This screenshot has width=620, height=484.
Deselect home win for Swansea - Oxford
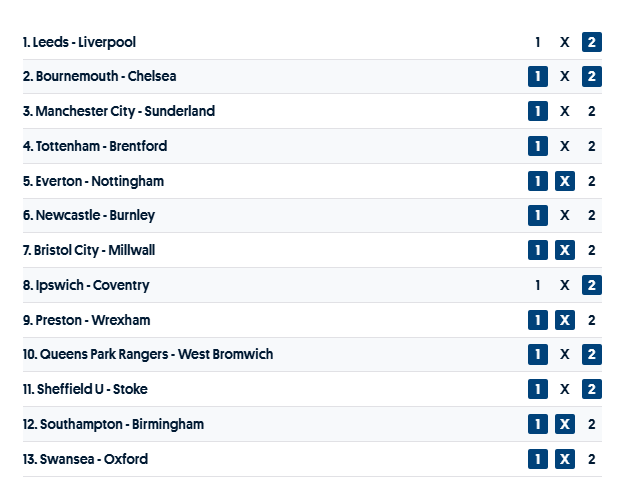click(538, 459)
